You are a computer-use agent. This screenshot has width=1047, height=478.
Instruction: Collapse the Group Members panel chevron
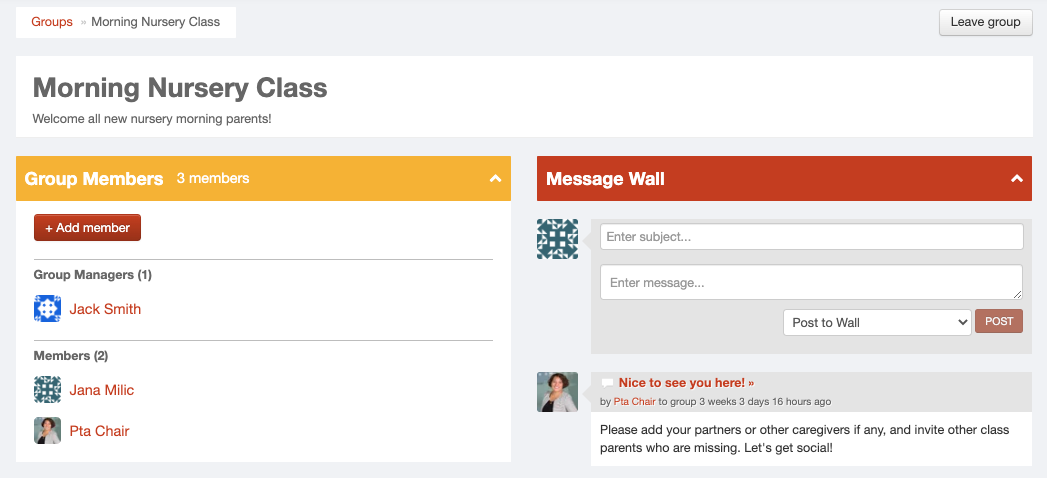coord(495,178)
